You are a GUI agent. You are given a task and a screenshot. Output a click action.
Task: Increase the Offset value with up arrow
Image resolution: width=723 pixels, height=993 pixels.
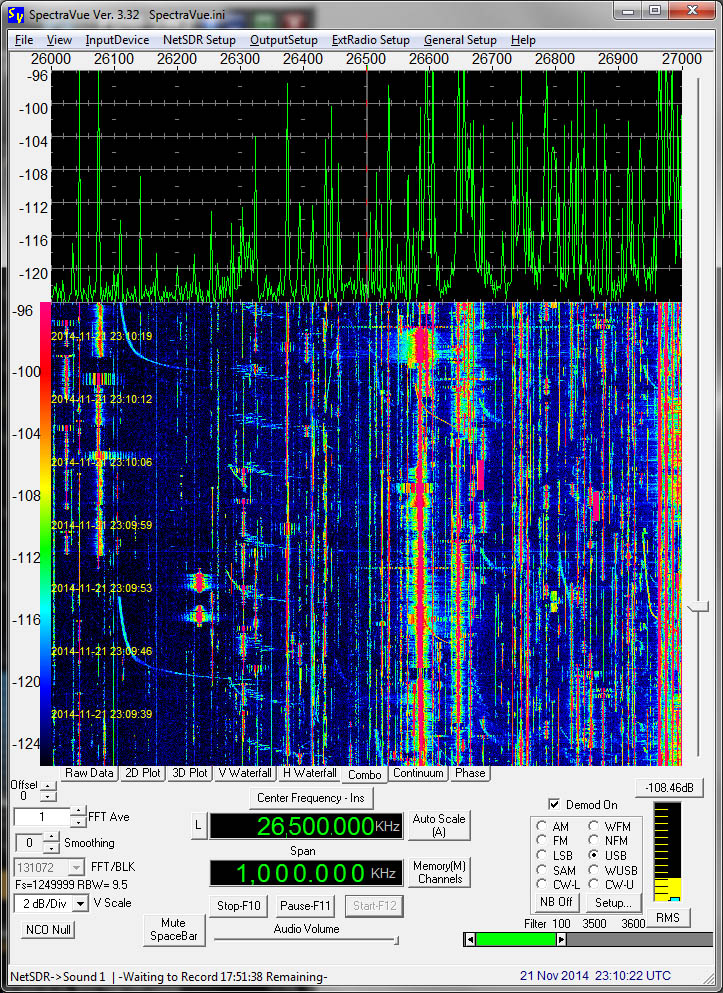pyautogui.click(x=47, y=787)
